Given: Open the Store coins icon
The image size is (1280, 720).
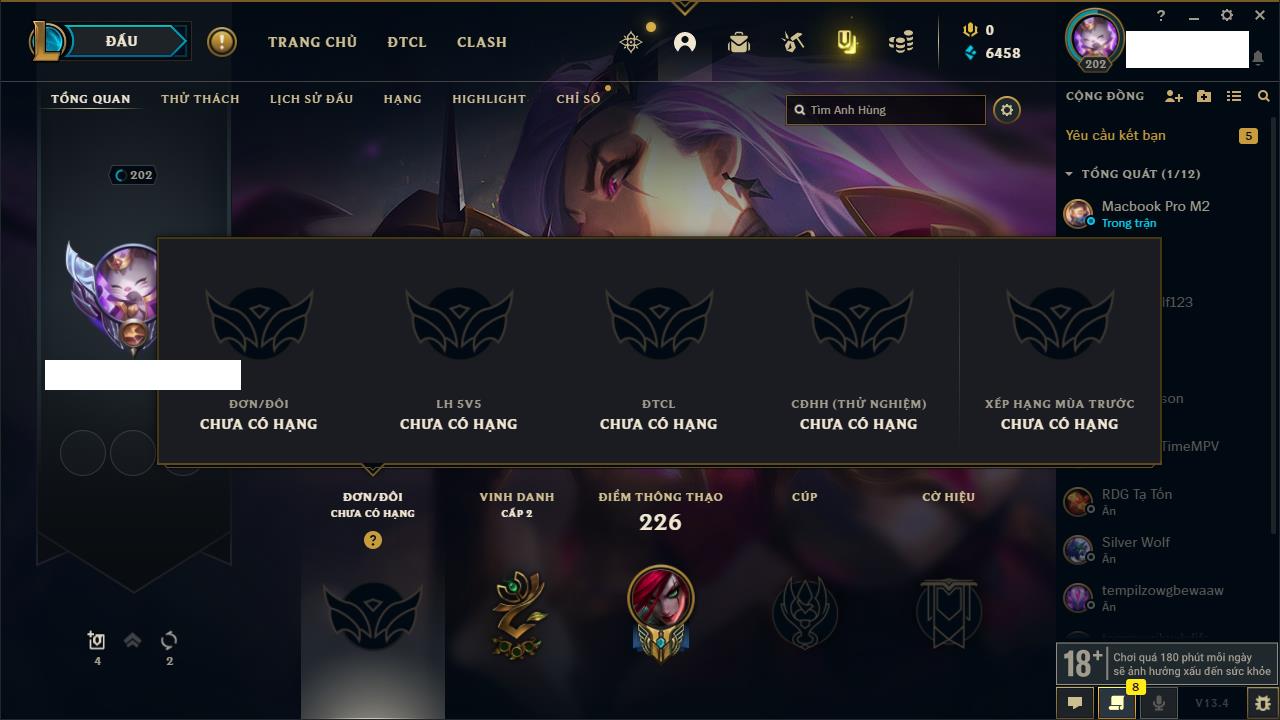Looking at the screenshot, I should (901, 42).
